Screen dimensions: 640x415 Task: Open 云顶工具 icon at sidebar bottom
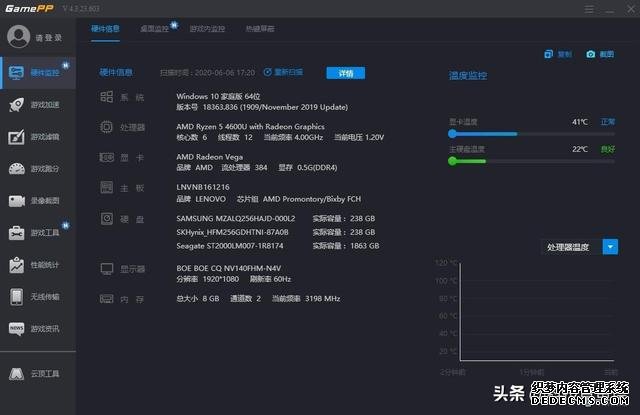(x=17, y=373)
